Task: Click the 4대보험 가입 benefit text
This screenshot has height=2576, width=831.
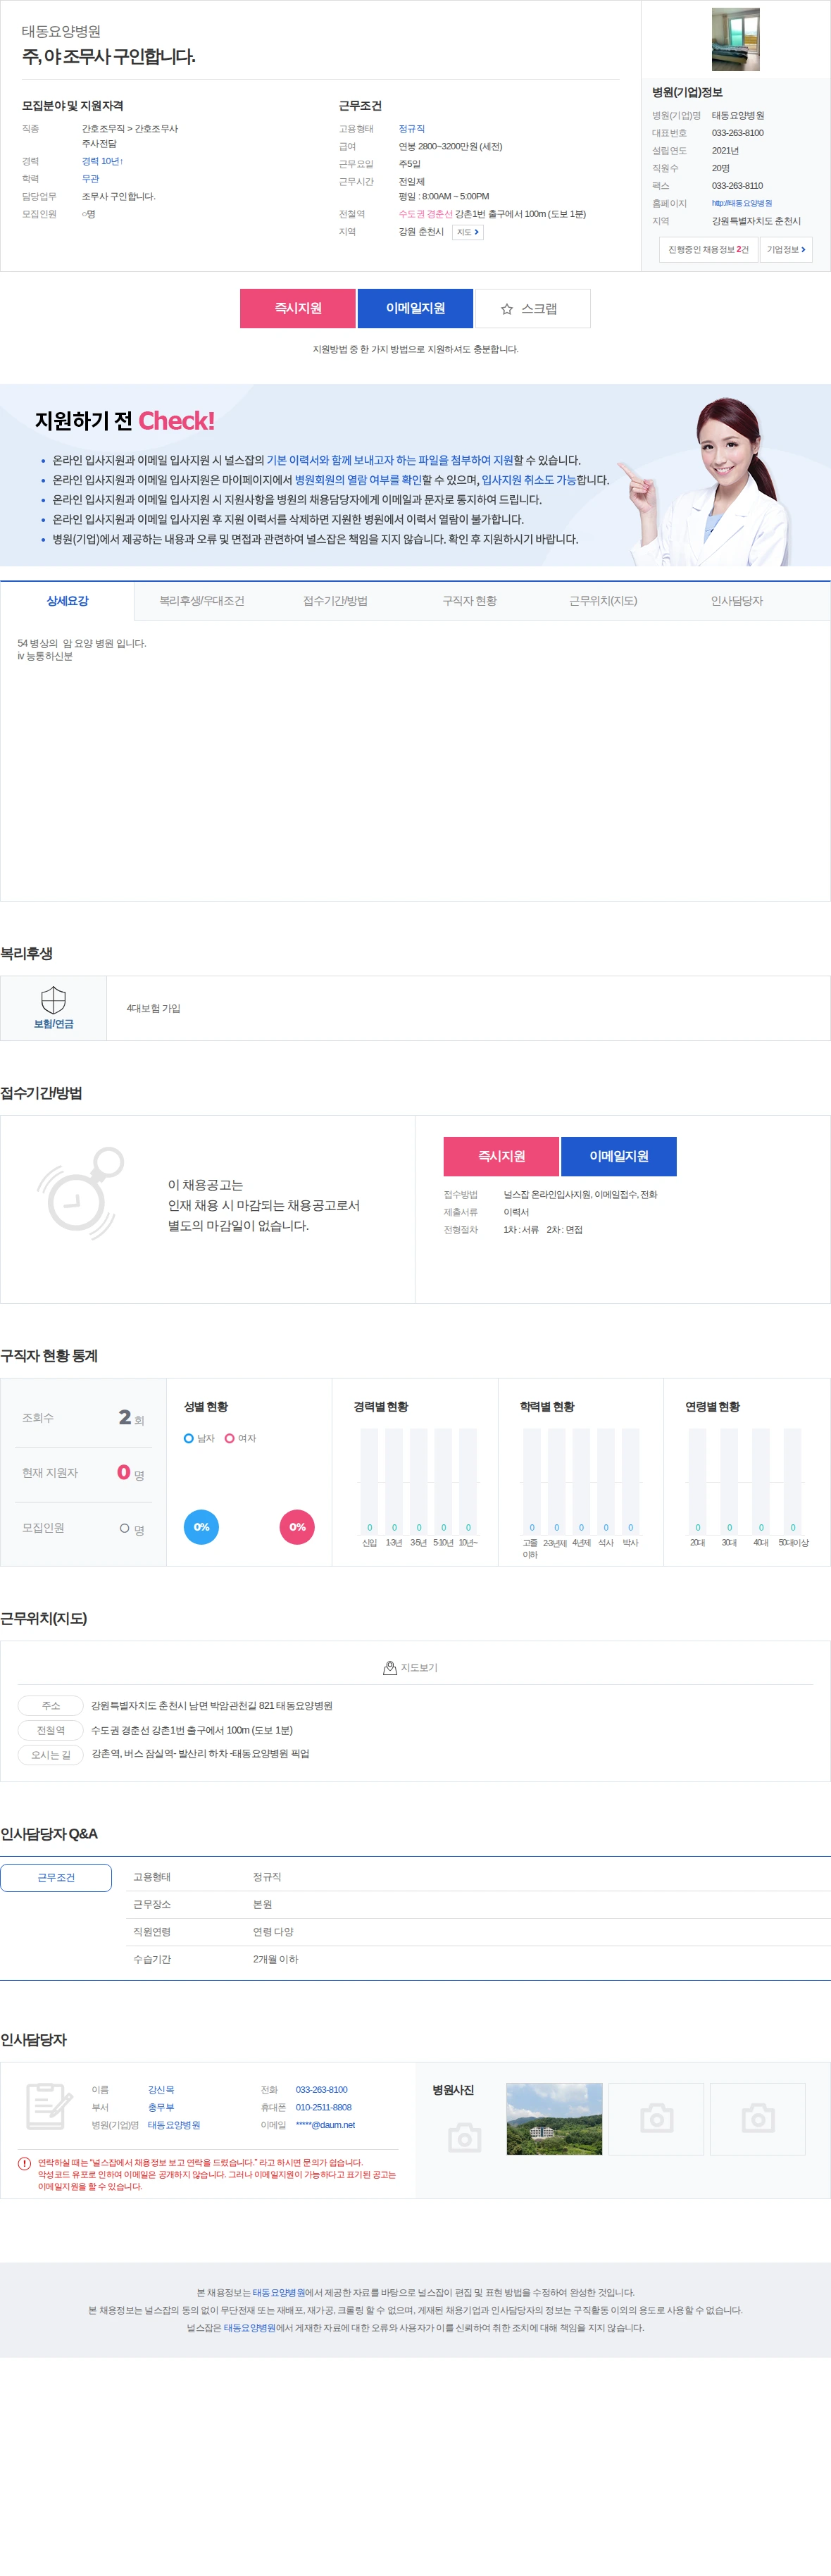Action: [x=153, y=1008]
